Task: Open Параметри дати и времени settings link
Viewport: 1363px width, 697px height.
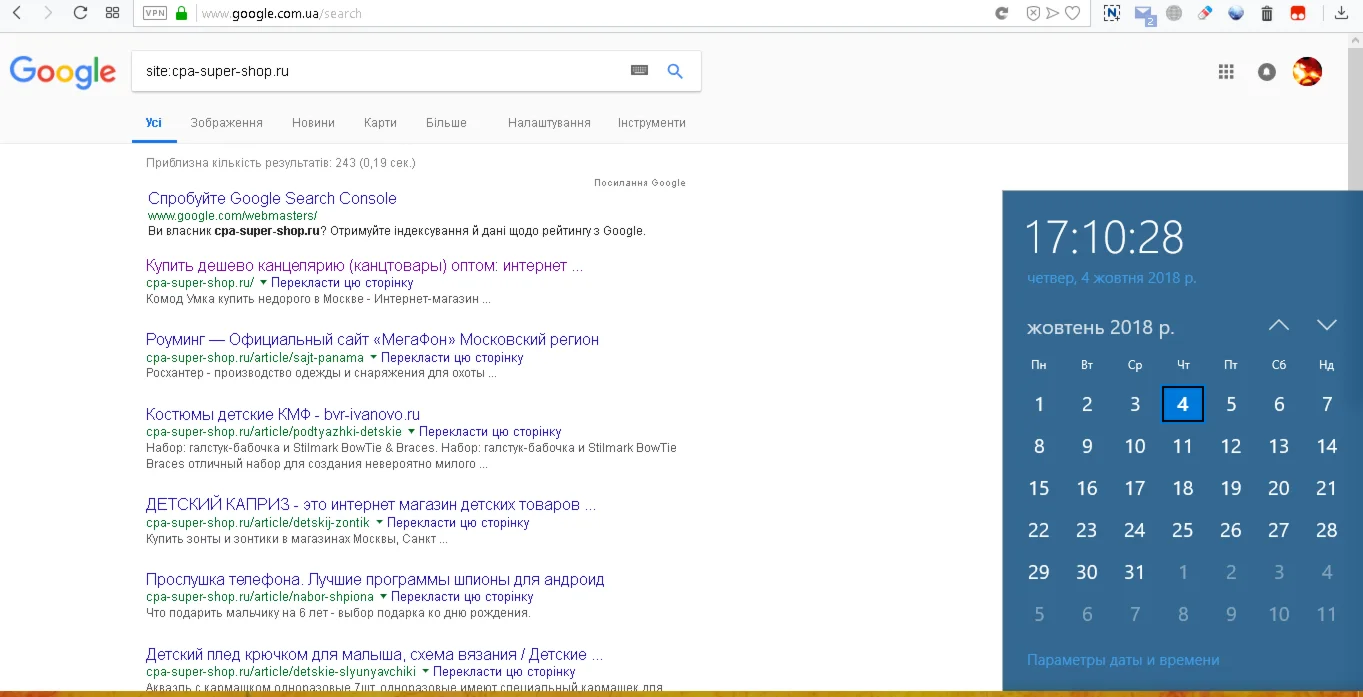Action: tap(1123, 660)
